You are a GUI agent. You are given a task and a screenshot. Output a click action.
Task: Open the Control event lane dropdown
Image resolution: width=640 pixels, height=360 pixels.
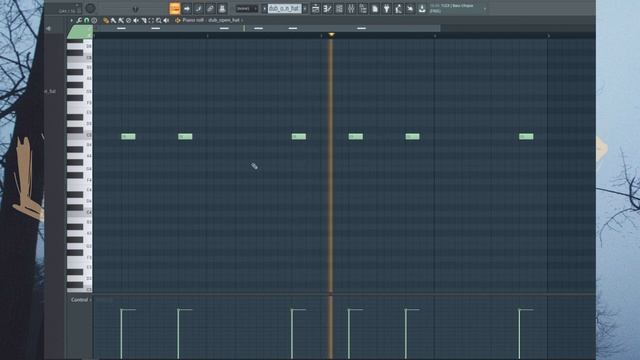80,300
